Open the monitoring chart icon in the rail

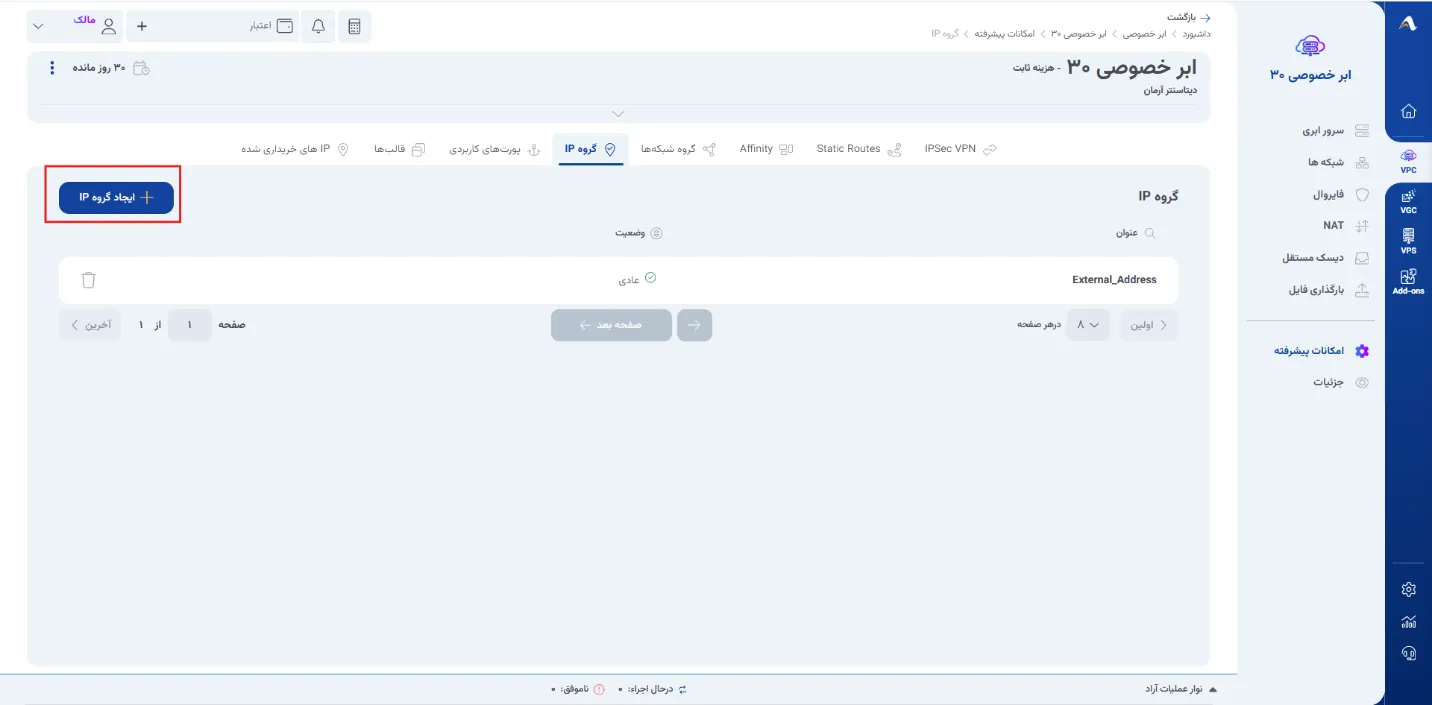[1408, 621]
